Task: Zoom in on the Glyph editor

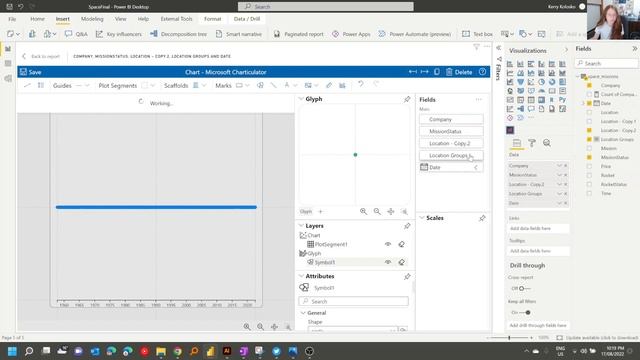Action: tap(363, 211)
